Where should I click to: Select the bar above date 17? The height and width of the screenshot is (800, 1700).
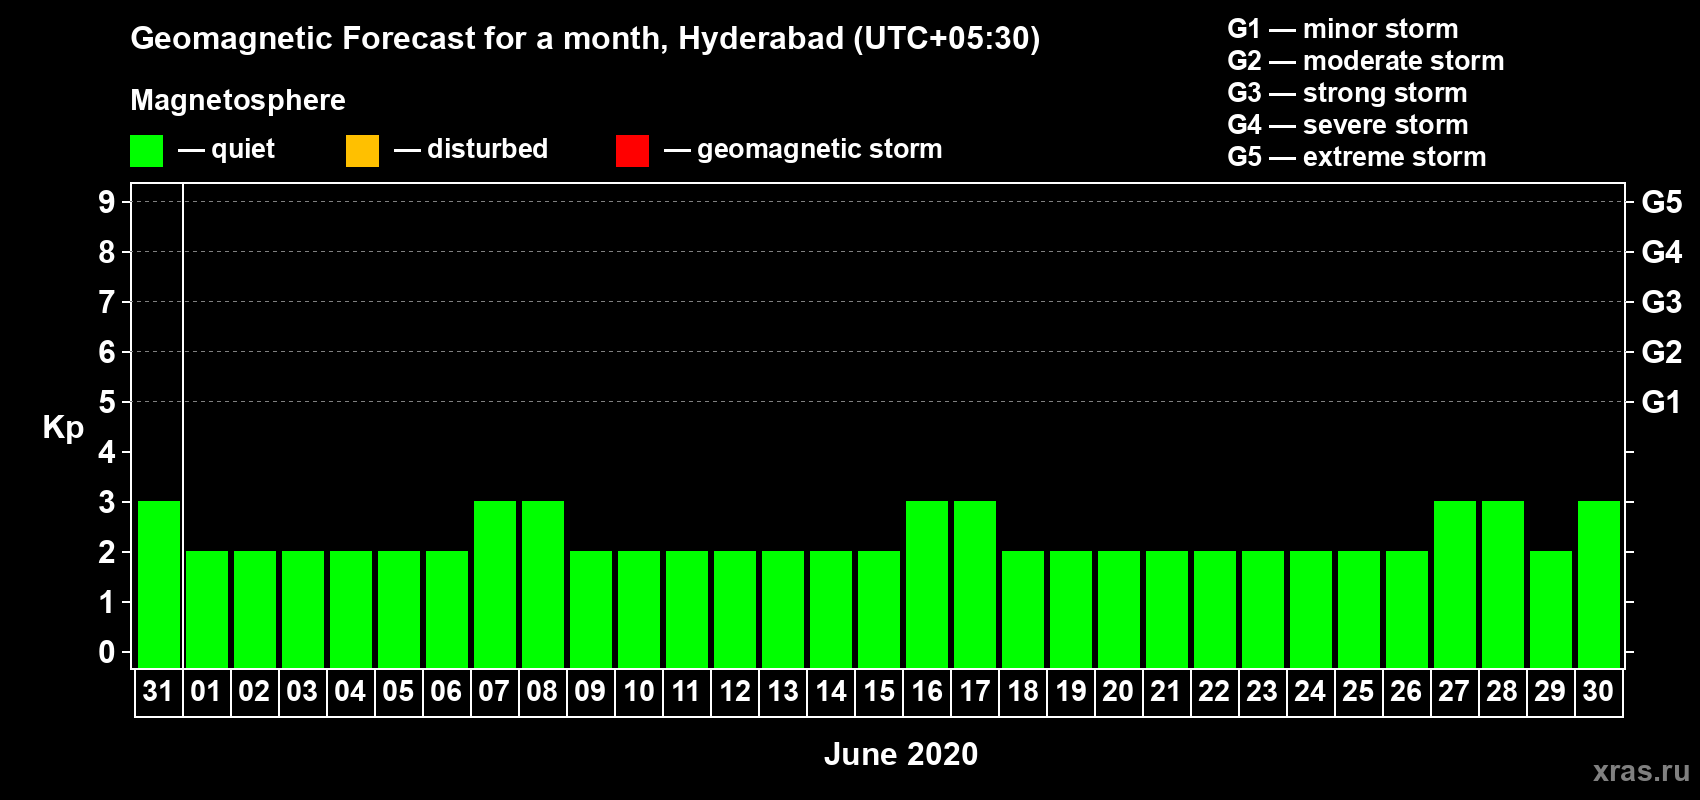[975, 584]
